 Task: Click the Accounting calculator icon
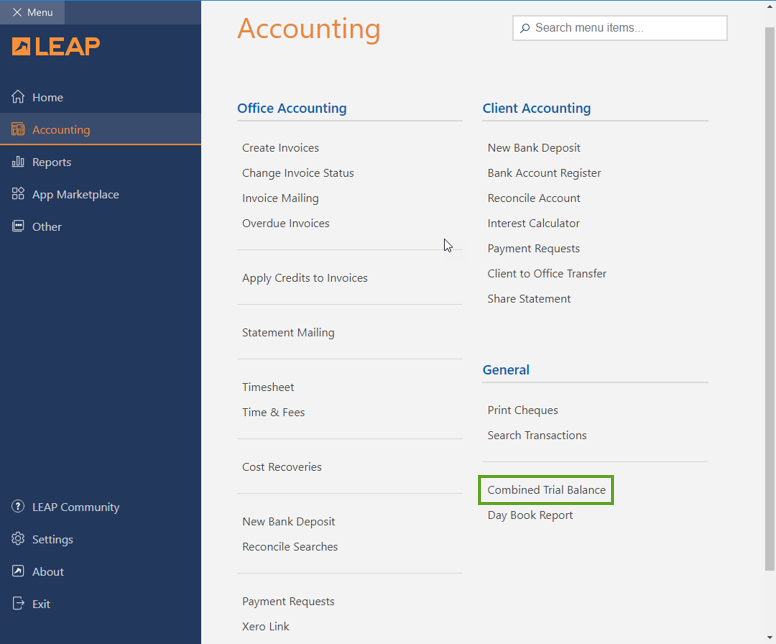(18, 129)
